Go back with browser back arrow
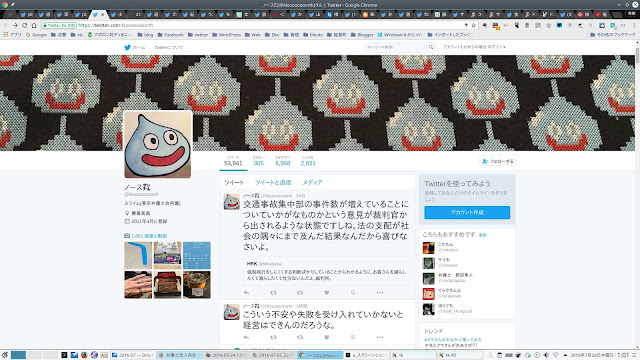The image size is (640, 360). click(6, 25)
